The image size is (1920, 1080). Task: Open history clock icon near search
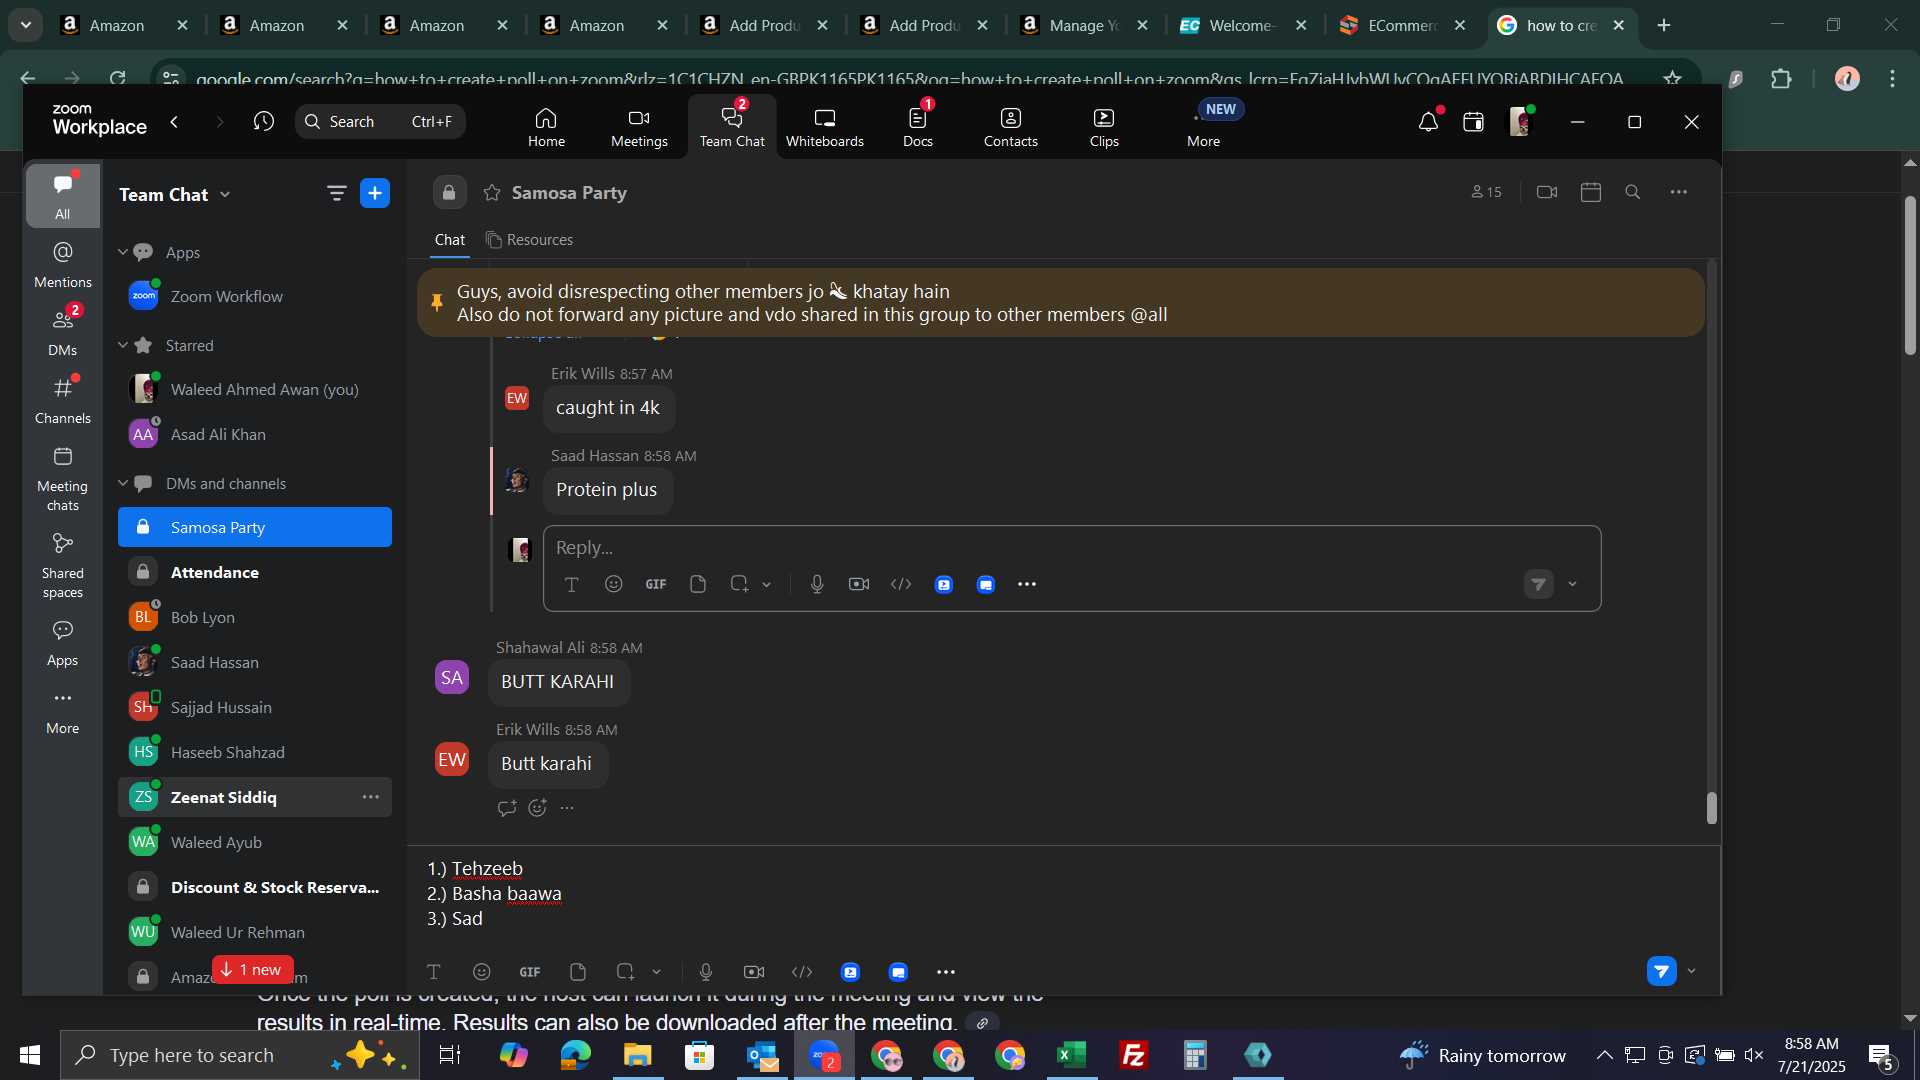(263, 122)
